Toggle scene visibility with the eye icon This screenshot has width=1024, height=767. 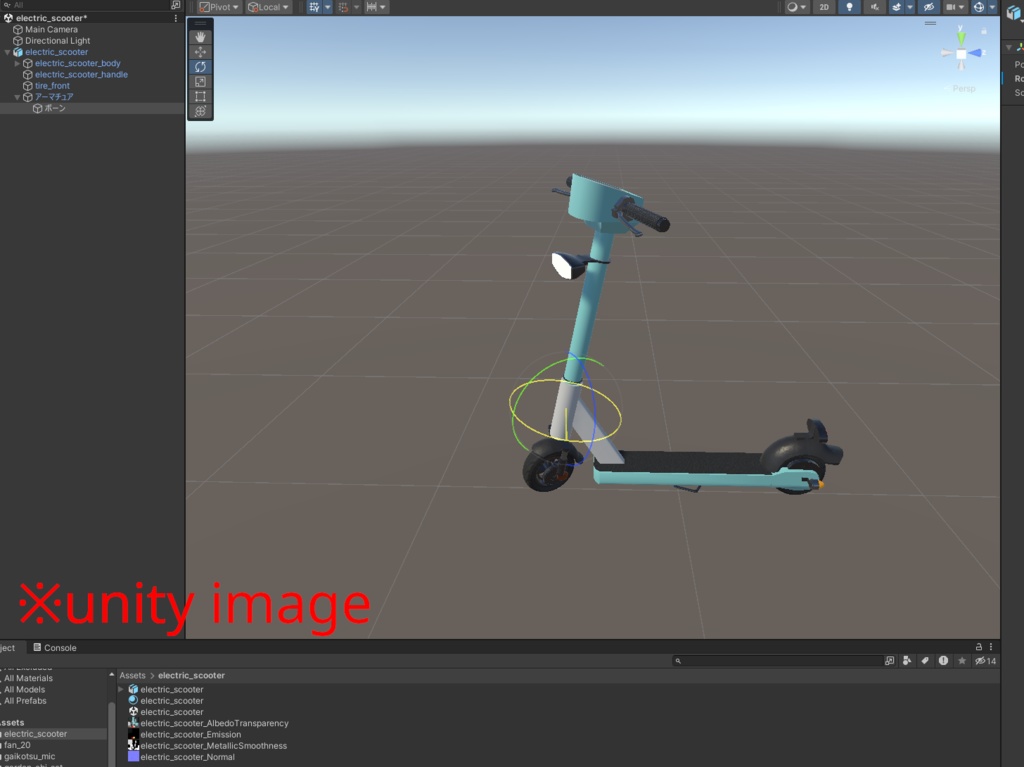pyautogui.click(x=929, y=7)
